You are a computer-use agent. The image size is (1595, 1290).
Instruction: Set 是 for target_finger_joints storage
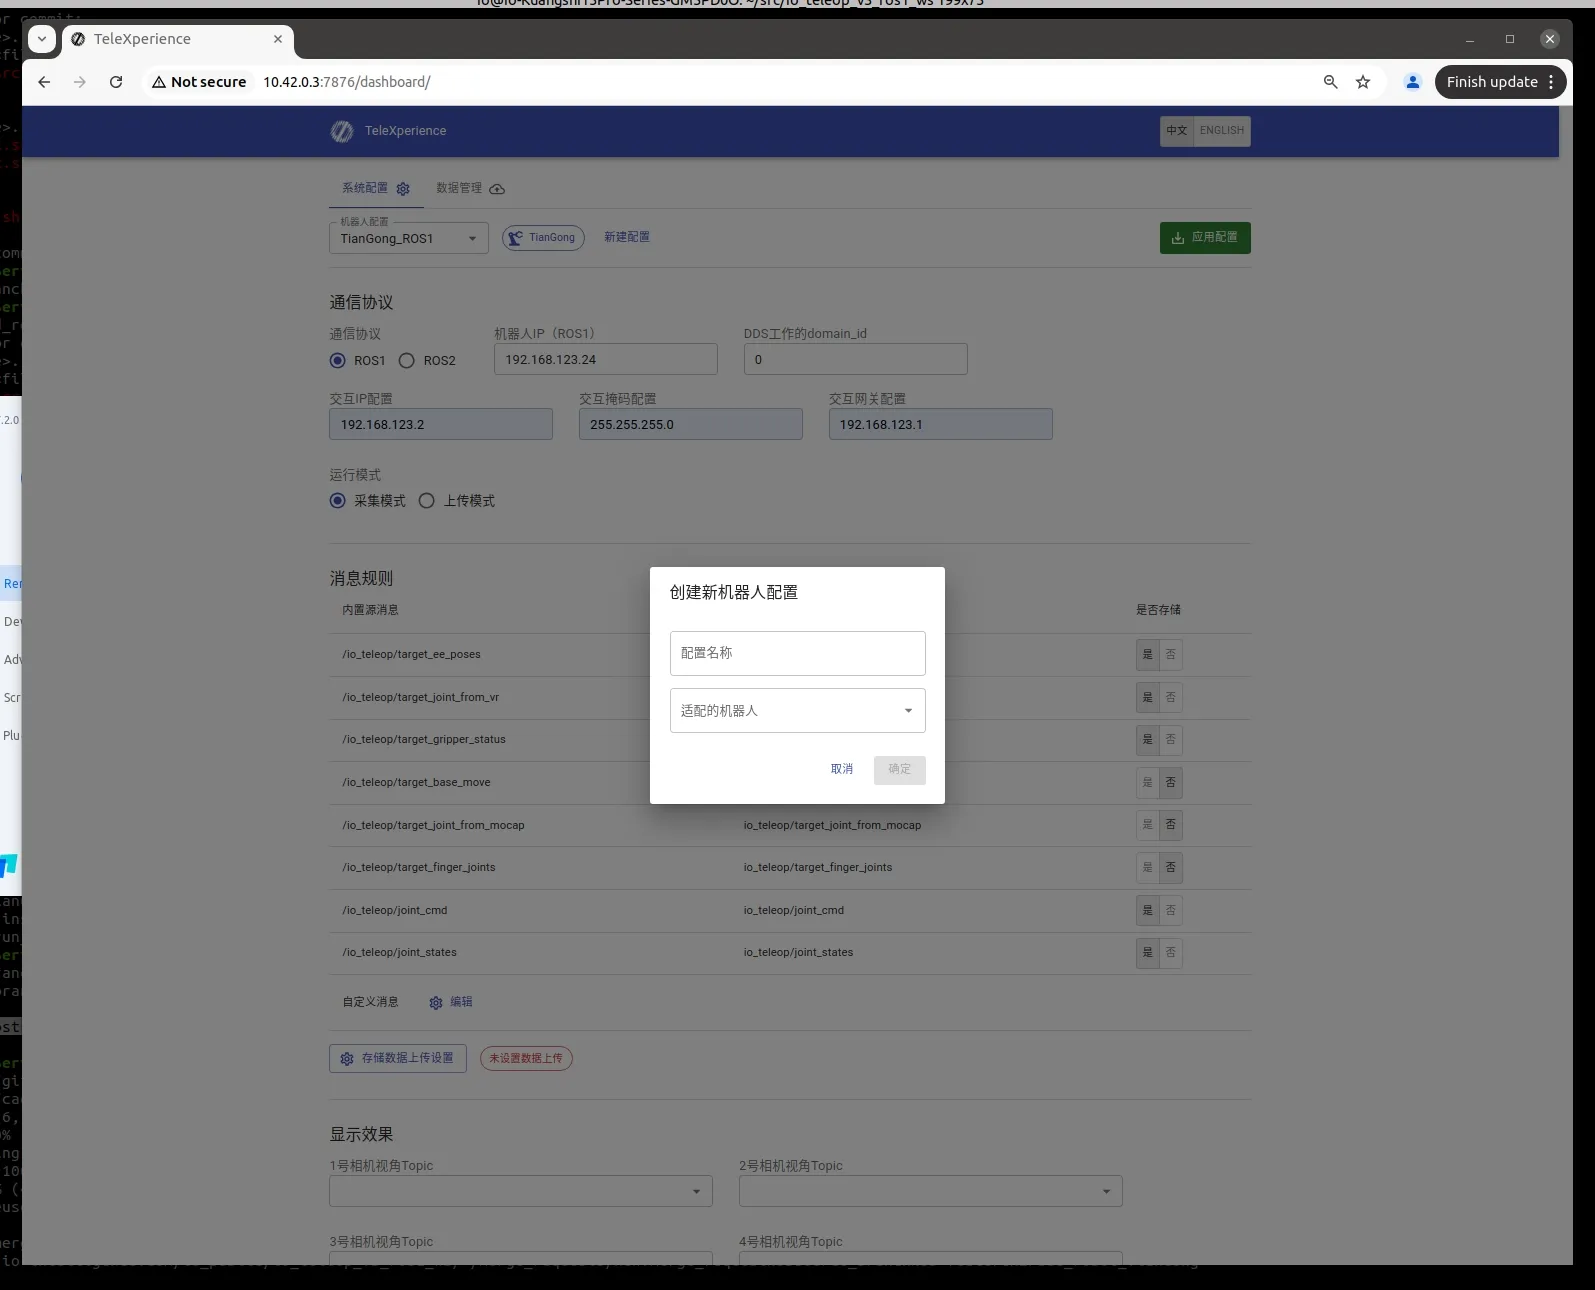[1147, 868]
